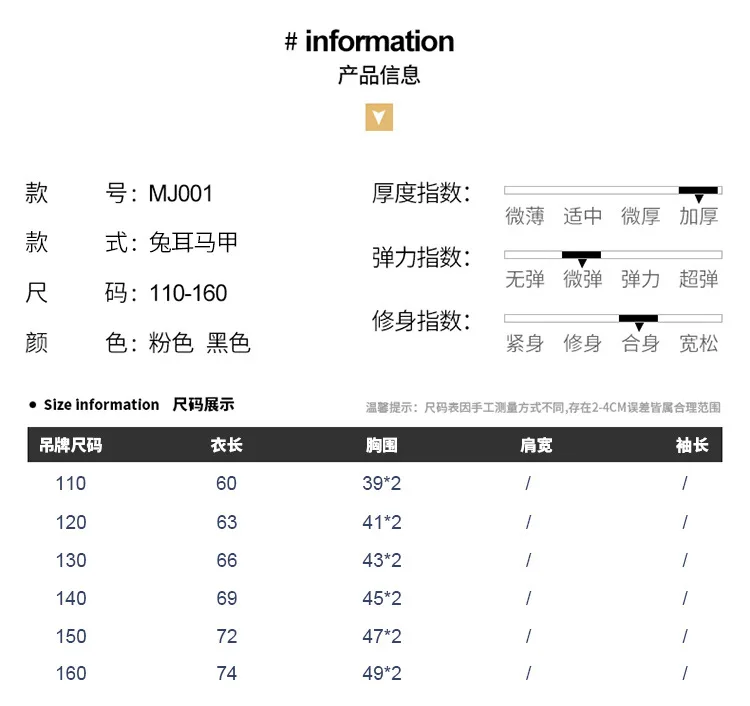This screenshot has width=750, height=706.
Task: Click size 160 in the table
Action: tap(71, 673)
